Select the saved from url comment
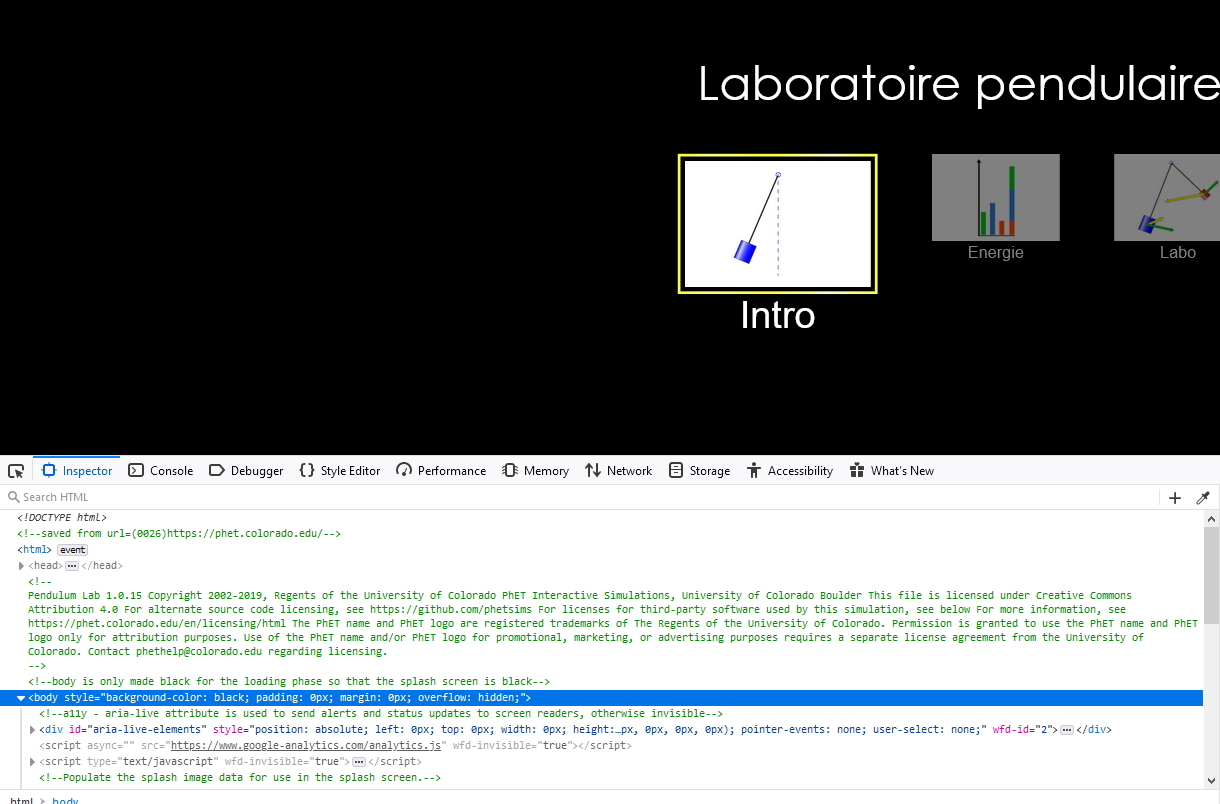The image size is (1220, 804). click(x=179, y=534)
